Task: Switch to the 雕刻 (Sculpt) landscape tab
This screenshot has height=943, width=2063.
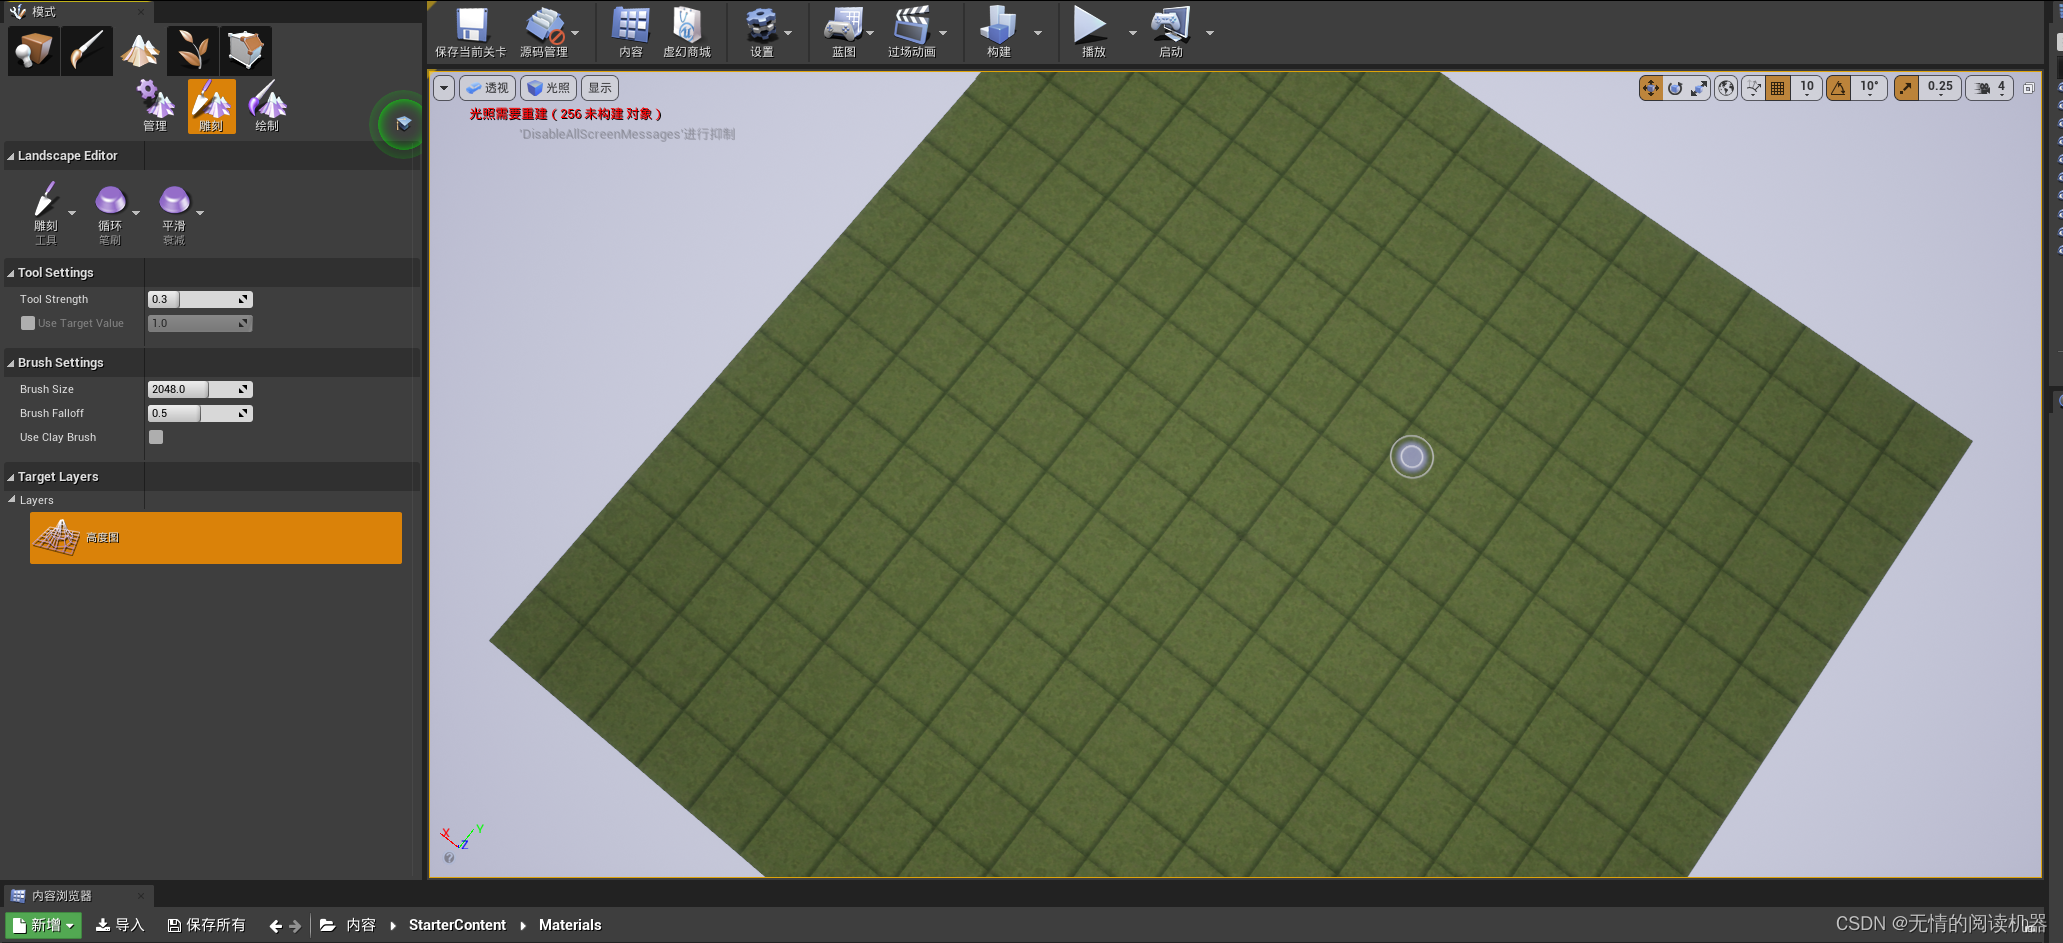Action: 211,106
